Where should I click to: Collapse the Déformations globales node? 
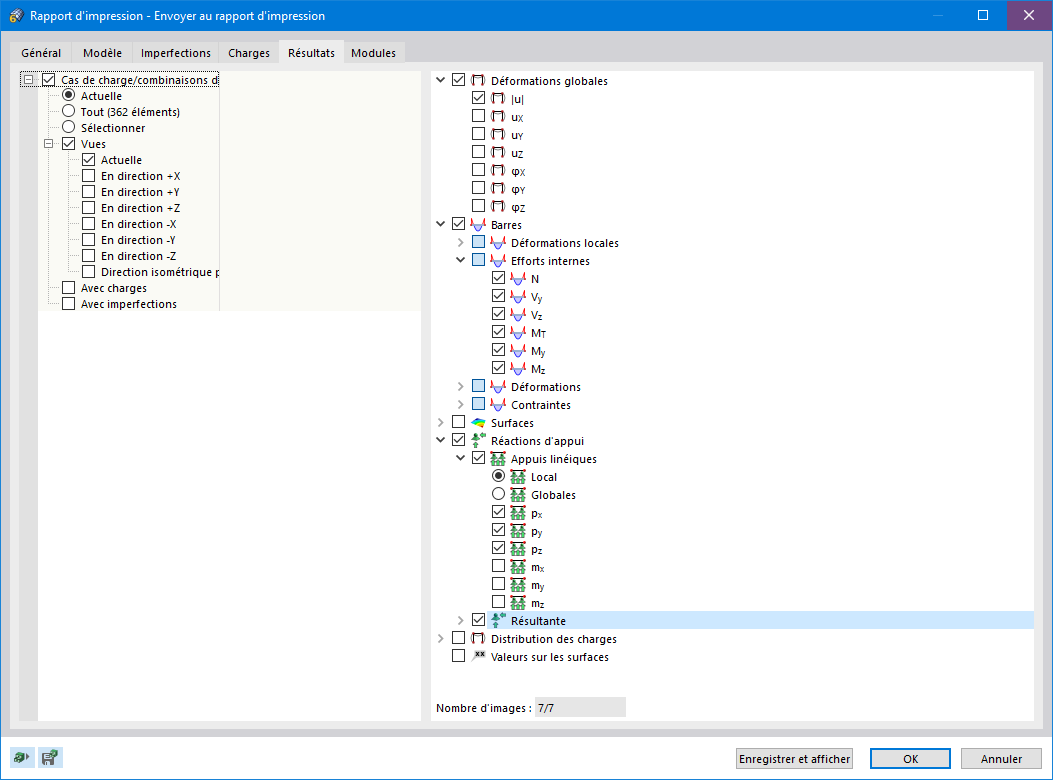[x=441, y=80]
